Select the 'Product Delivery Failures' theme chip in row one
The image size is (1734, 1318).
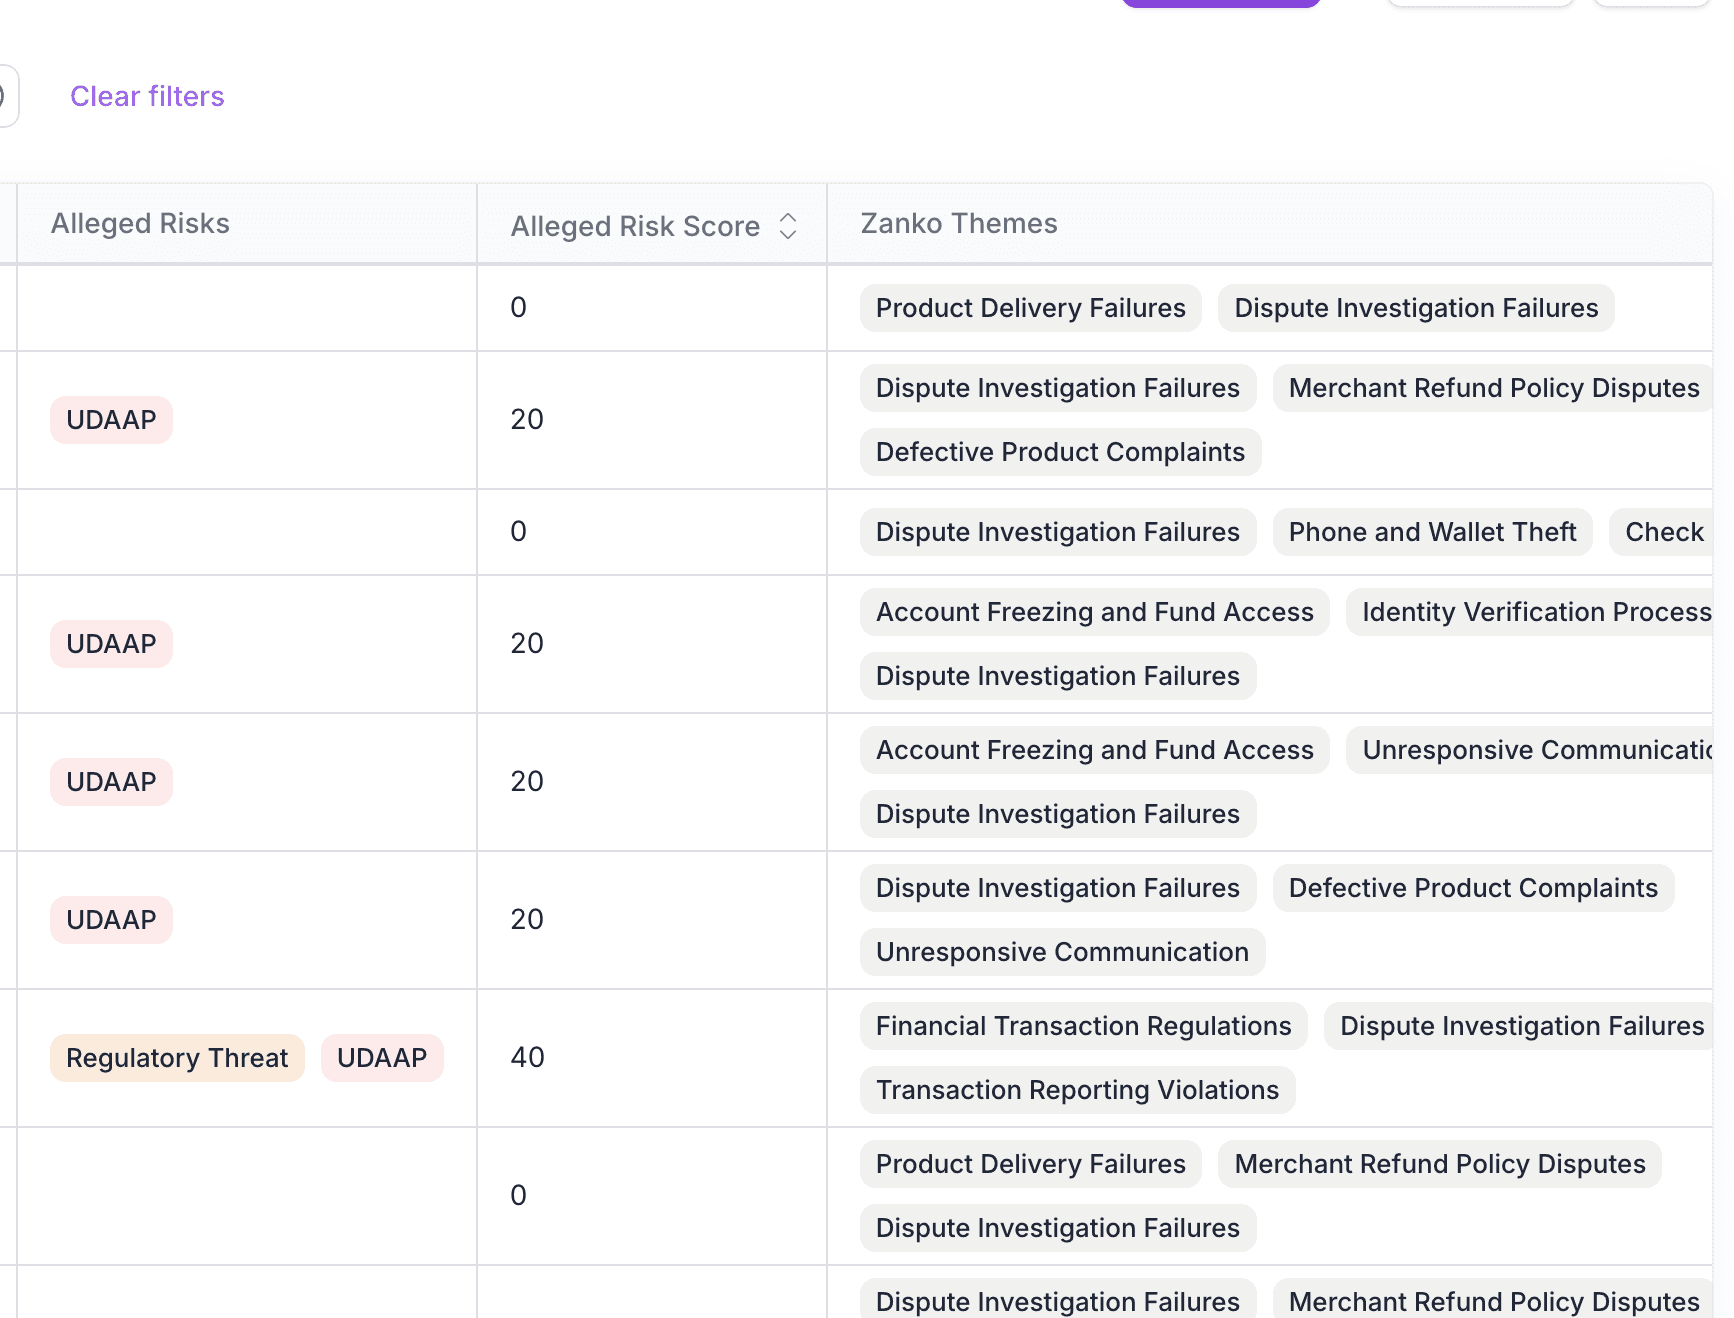1030,308
